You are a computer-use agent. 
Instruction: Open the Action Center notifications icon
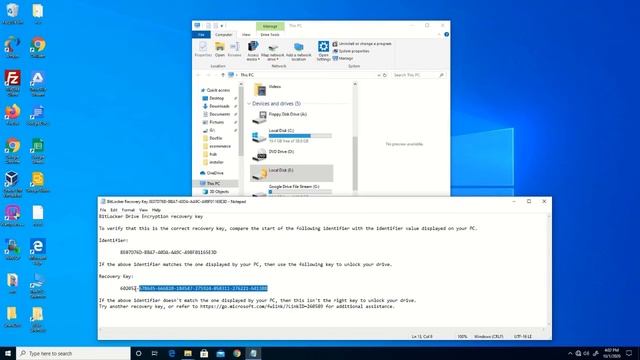pyautogui.click(x=629, y=353)
